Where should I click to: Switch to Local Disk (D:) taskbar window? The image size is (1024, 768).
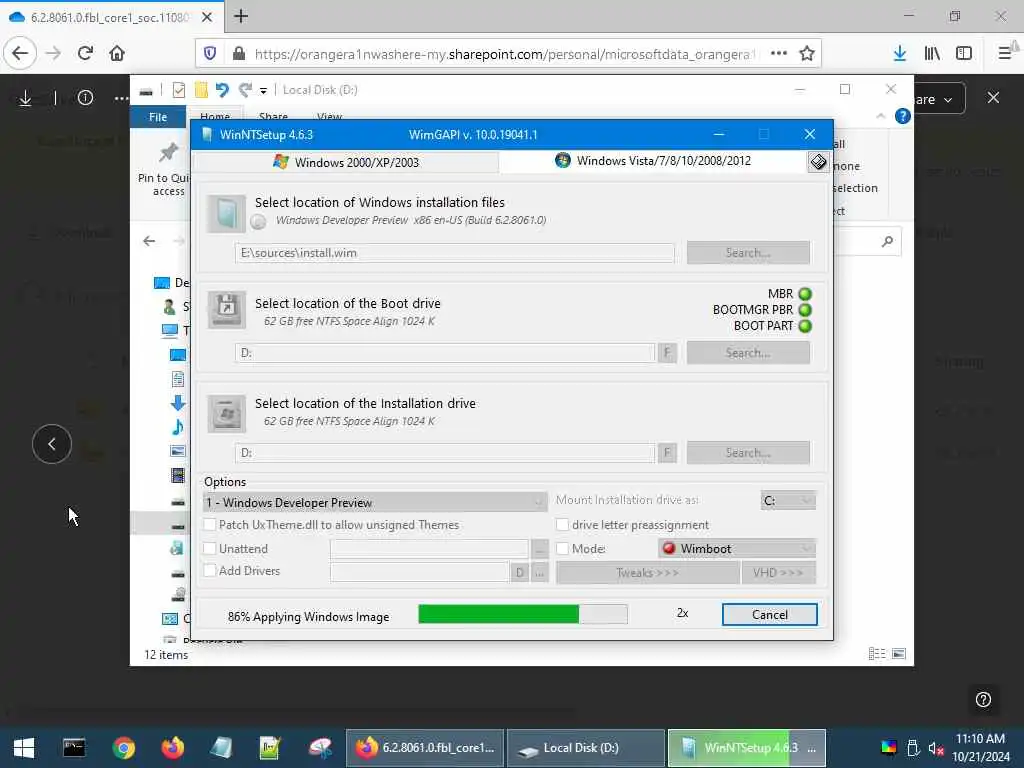tap(585, 748)
